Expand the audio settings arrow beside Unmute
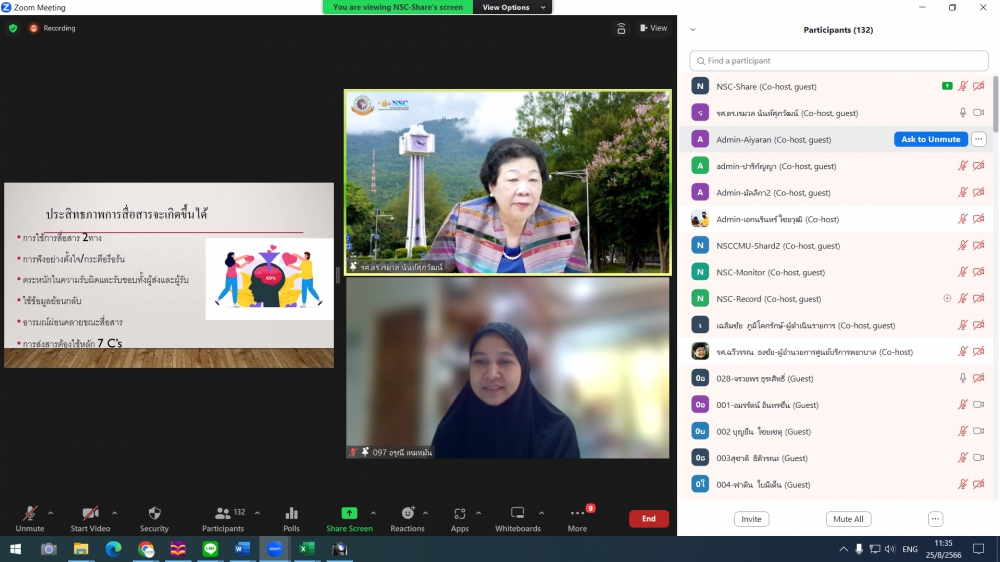The width and height of the screenshot is (1000, 562). (51, 513)
